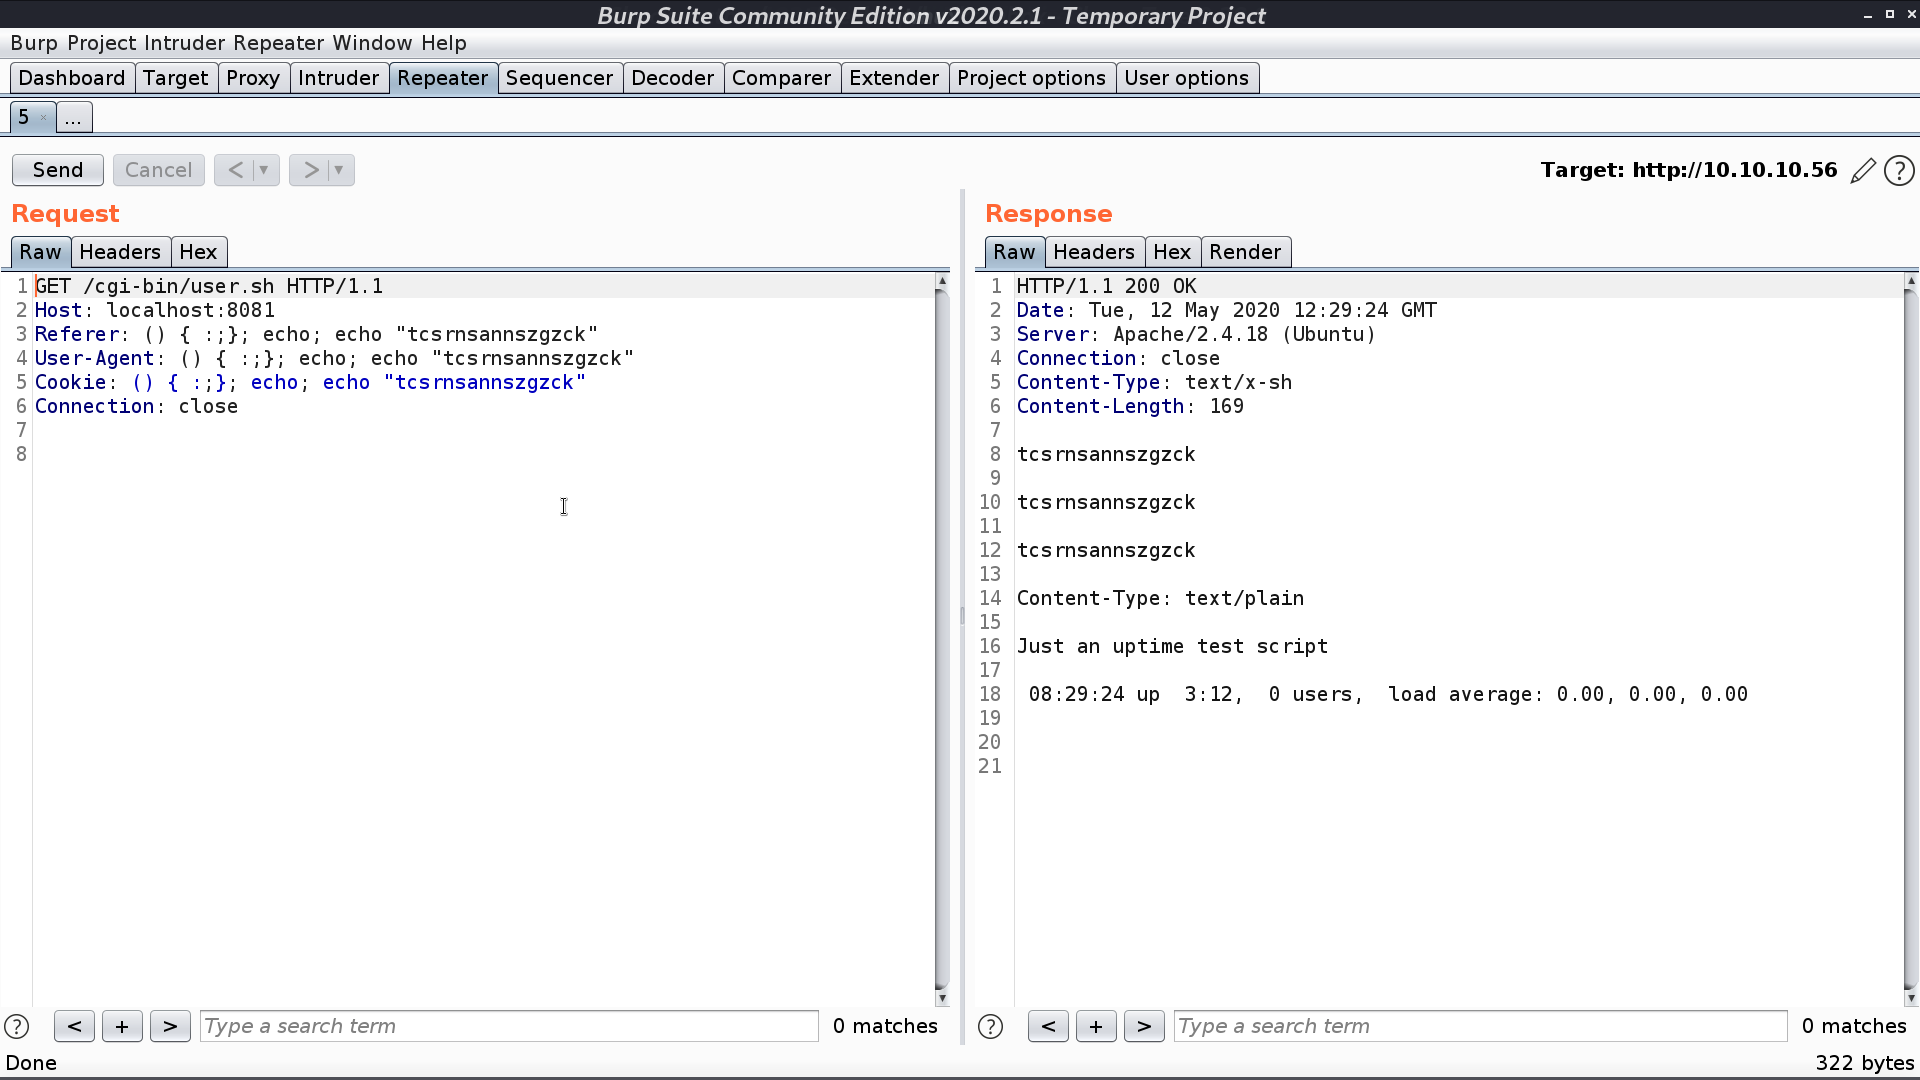Click the Referer header line in request

[x=316, y=334]
